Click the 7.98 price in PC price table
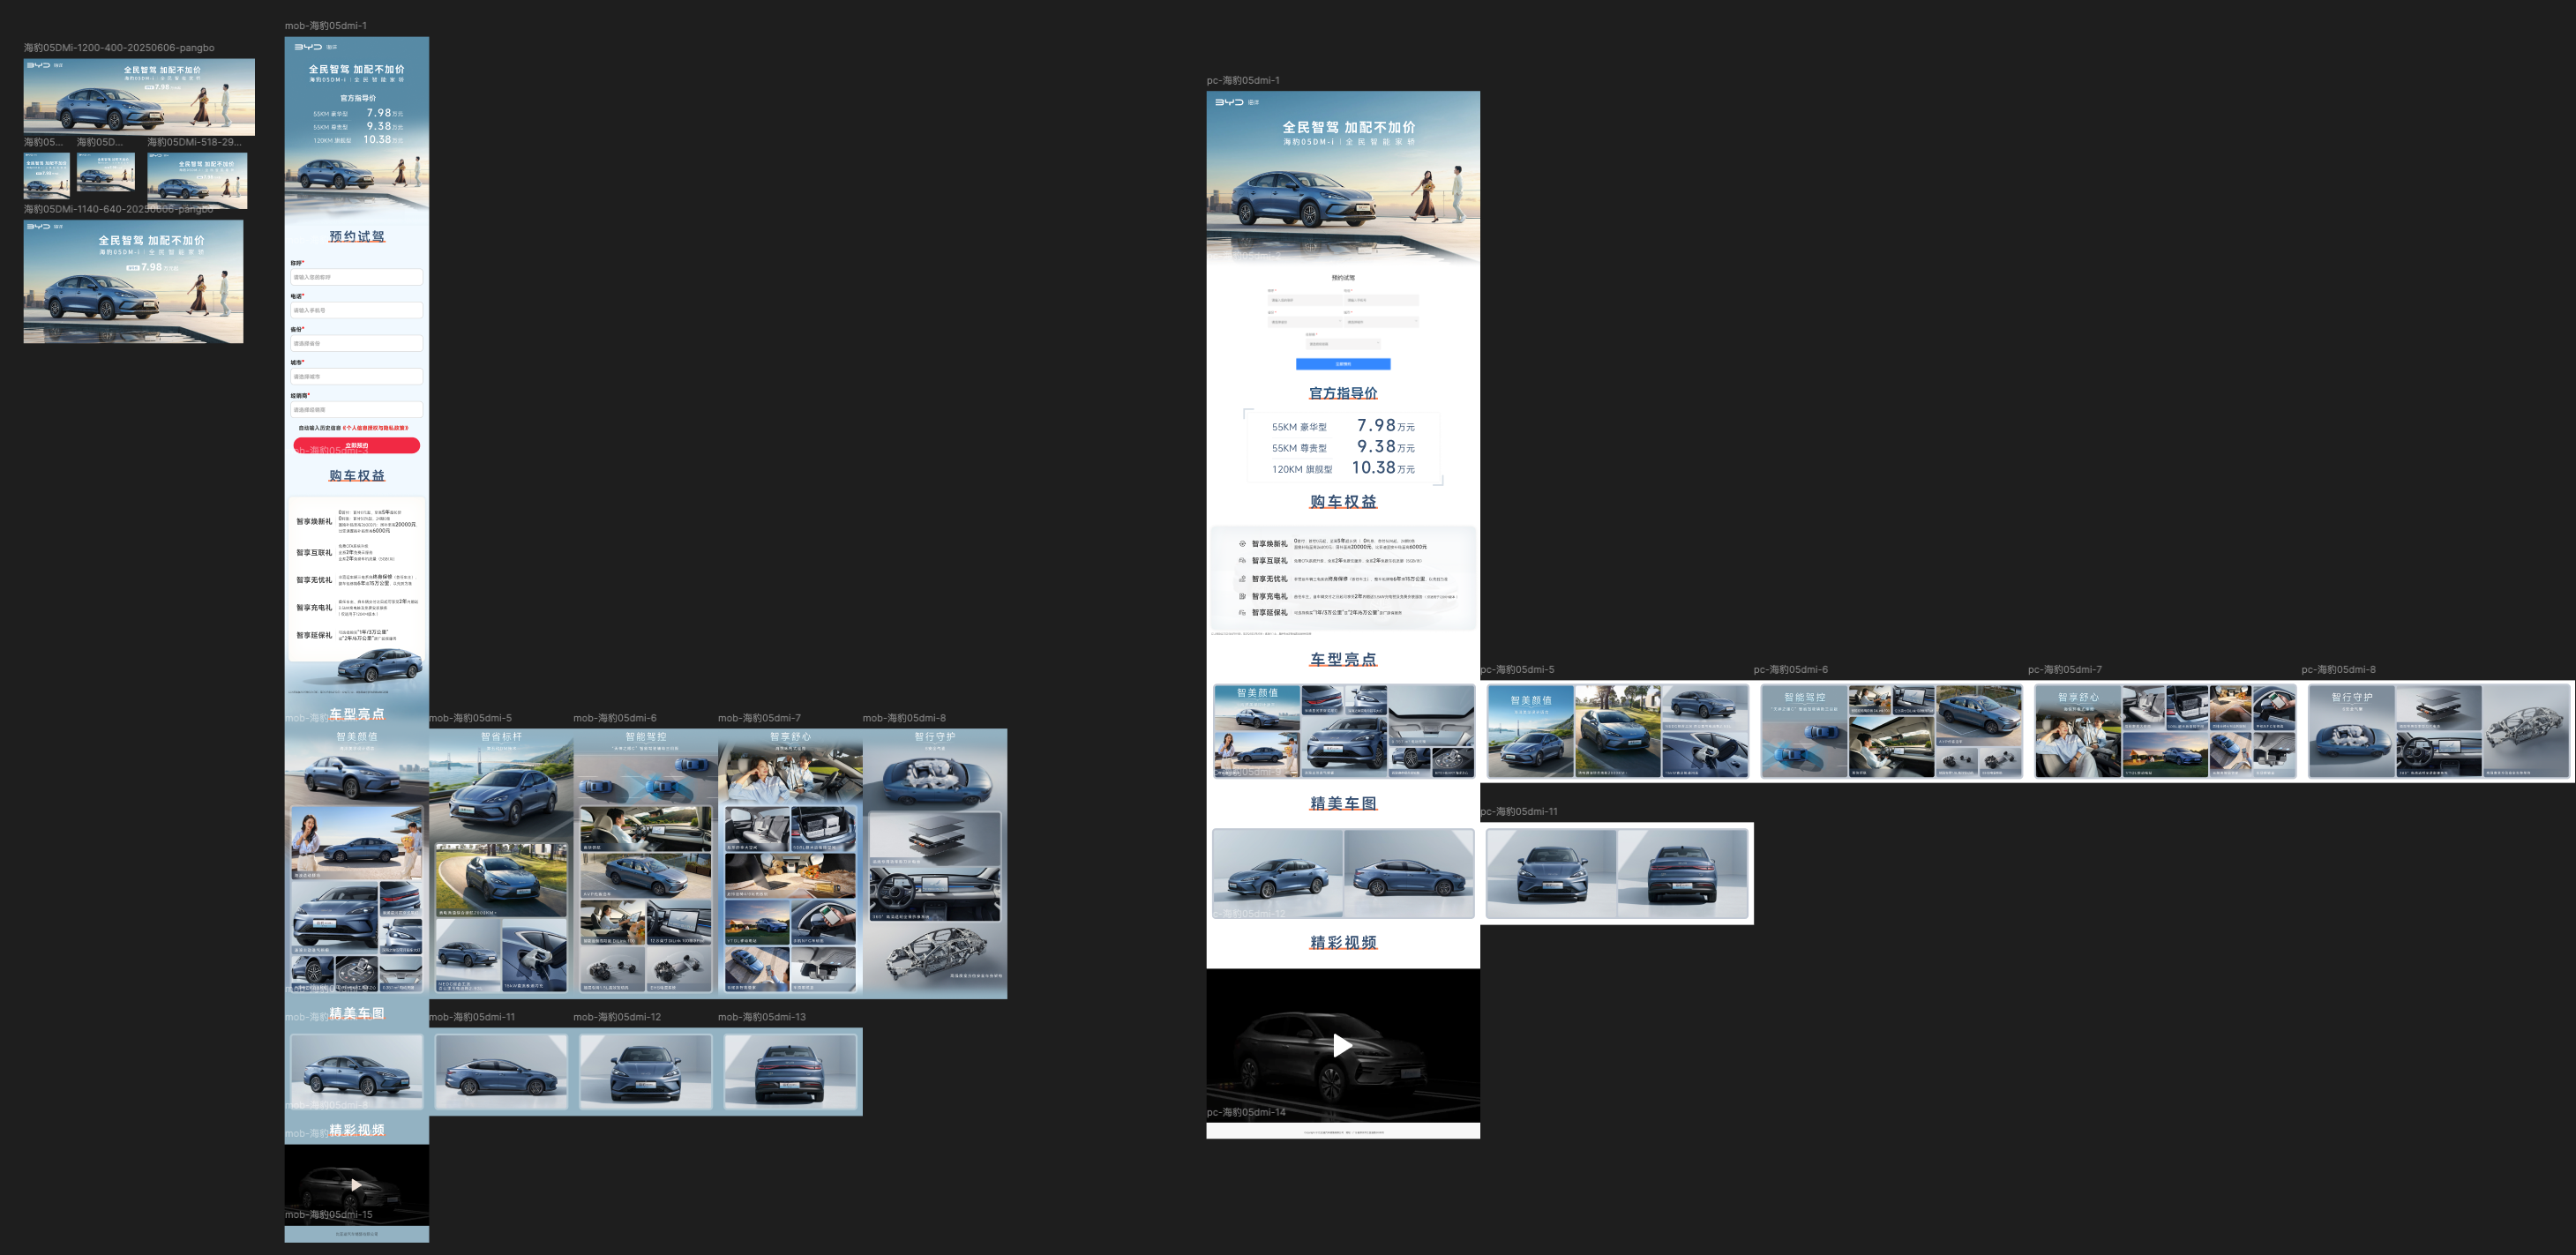Screen dimensions: 2576x1255 tap(1376, 425)
